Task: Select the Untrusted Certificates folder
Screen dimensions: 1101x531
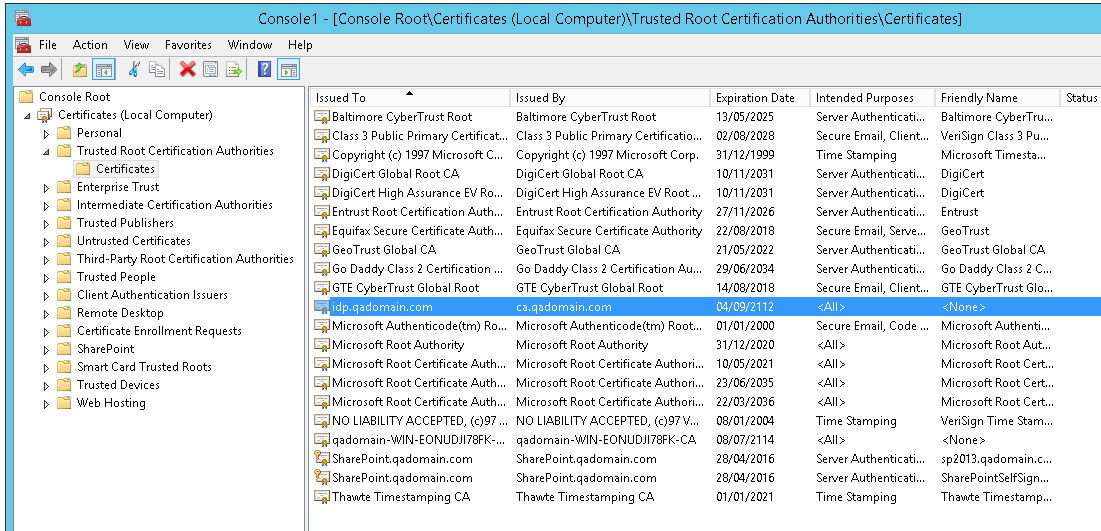Action: coord(133,241)
